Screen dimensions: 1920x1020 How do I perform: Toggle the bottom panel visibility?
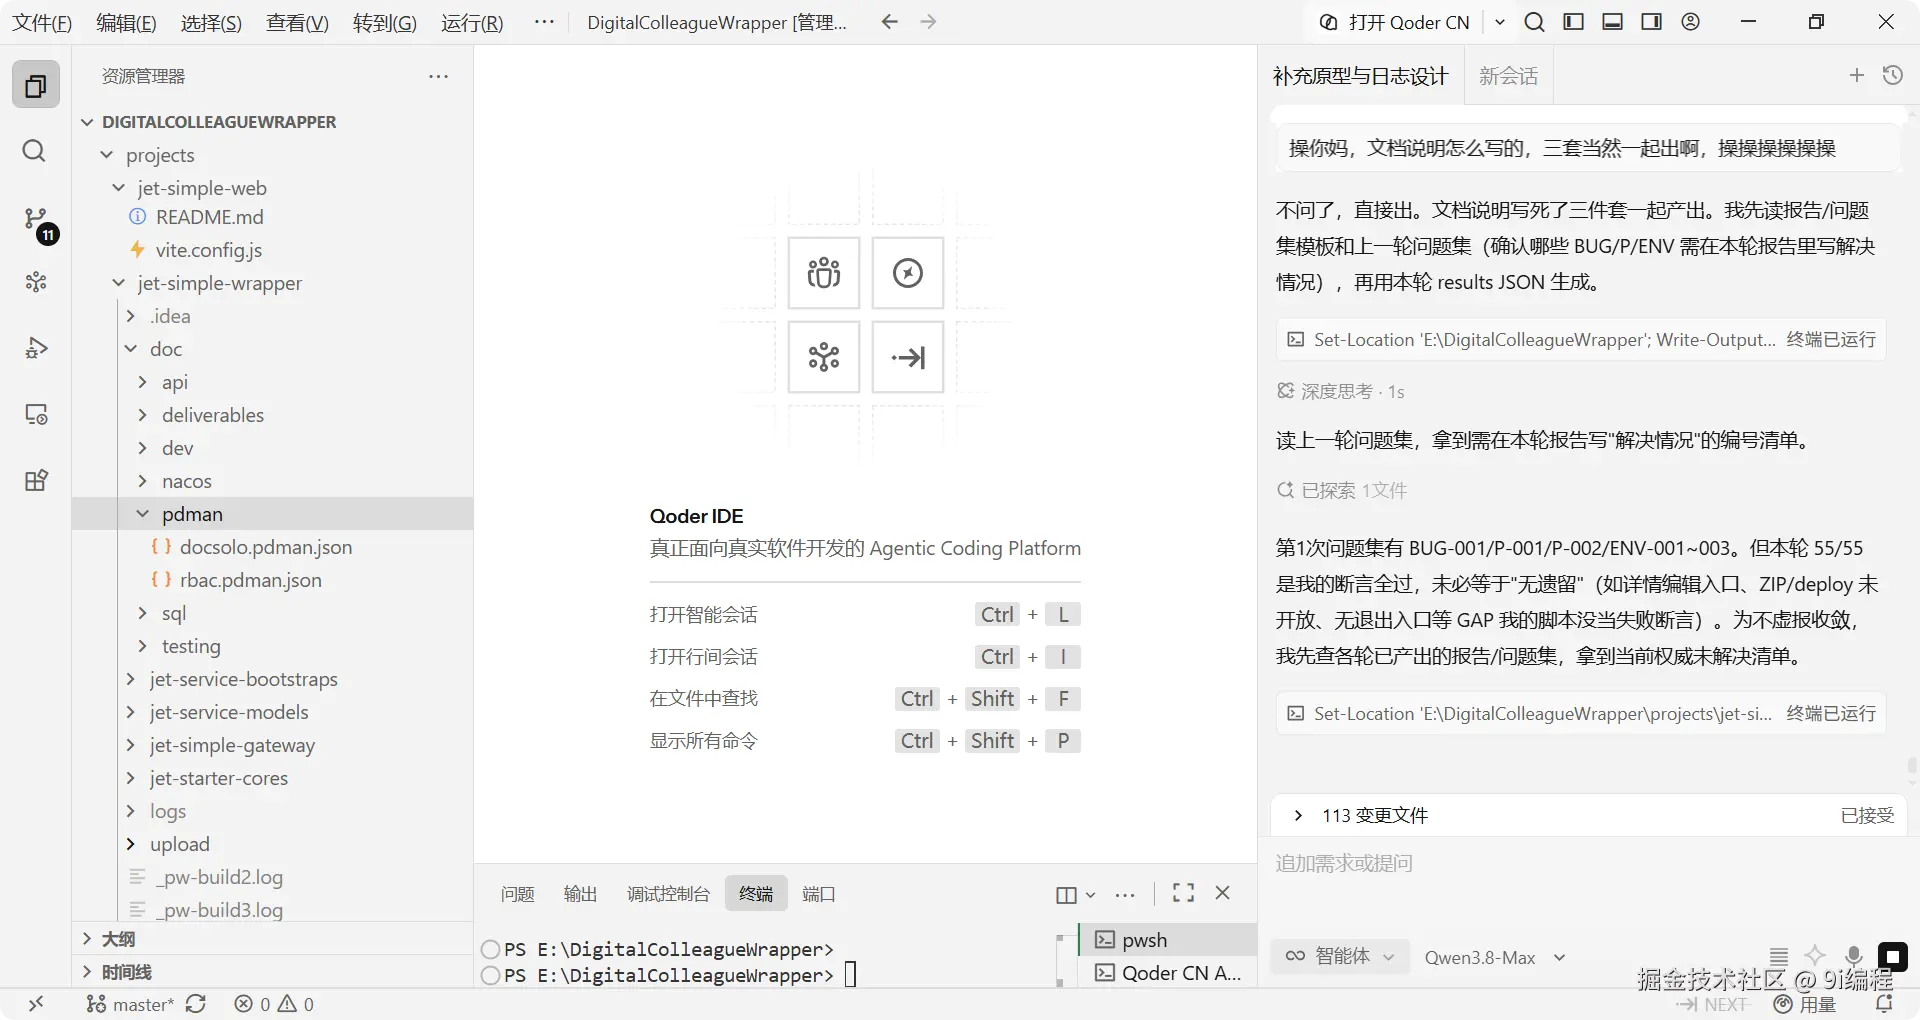pyautogui.click(x=1613, y=22)
